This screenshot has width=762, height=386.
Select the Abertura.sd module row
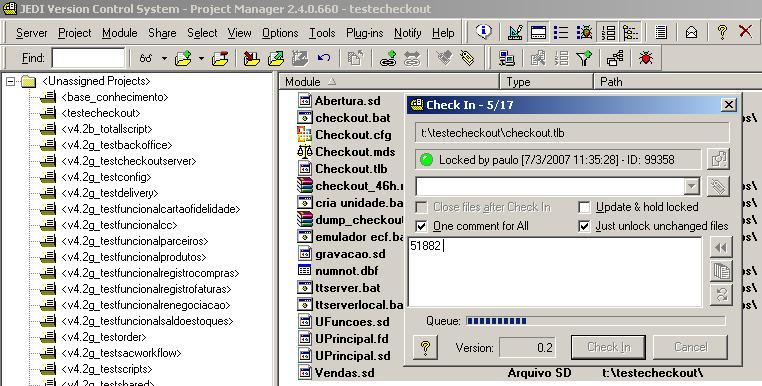tap(347, 101)
